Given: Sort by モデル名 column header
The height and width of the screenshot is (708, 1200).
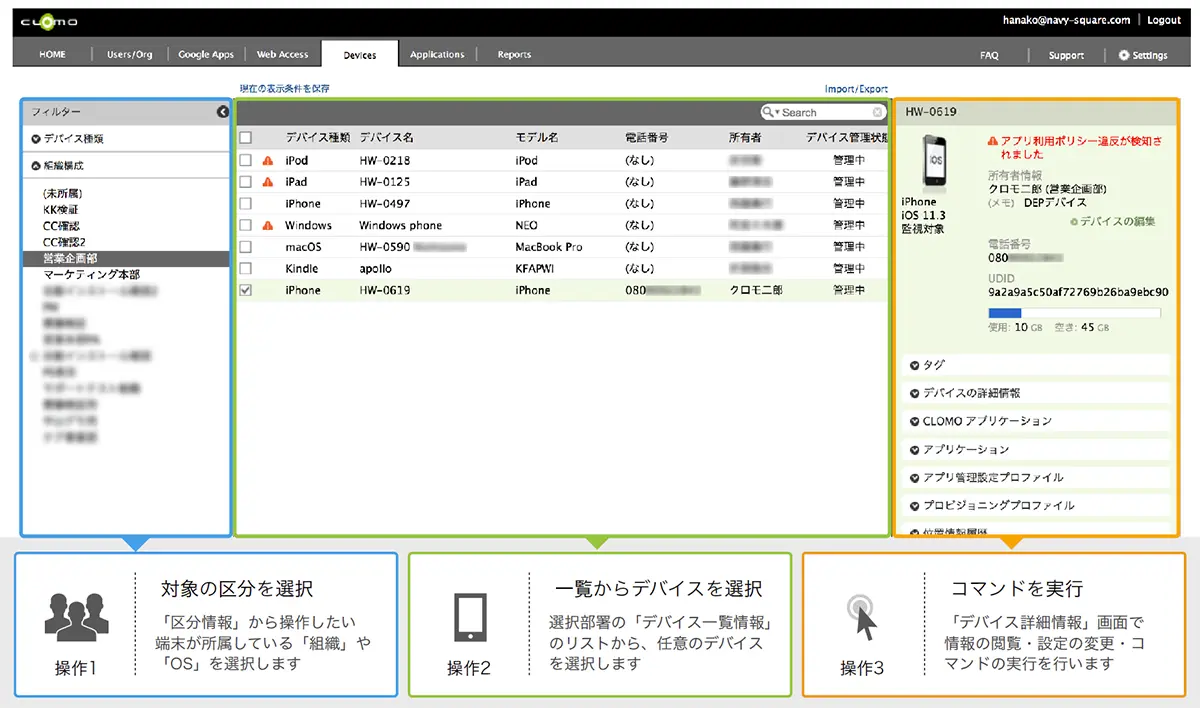Looking at the screenshot, I should click(x=537, y=138).
